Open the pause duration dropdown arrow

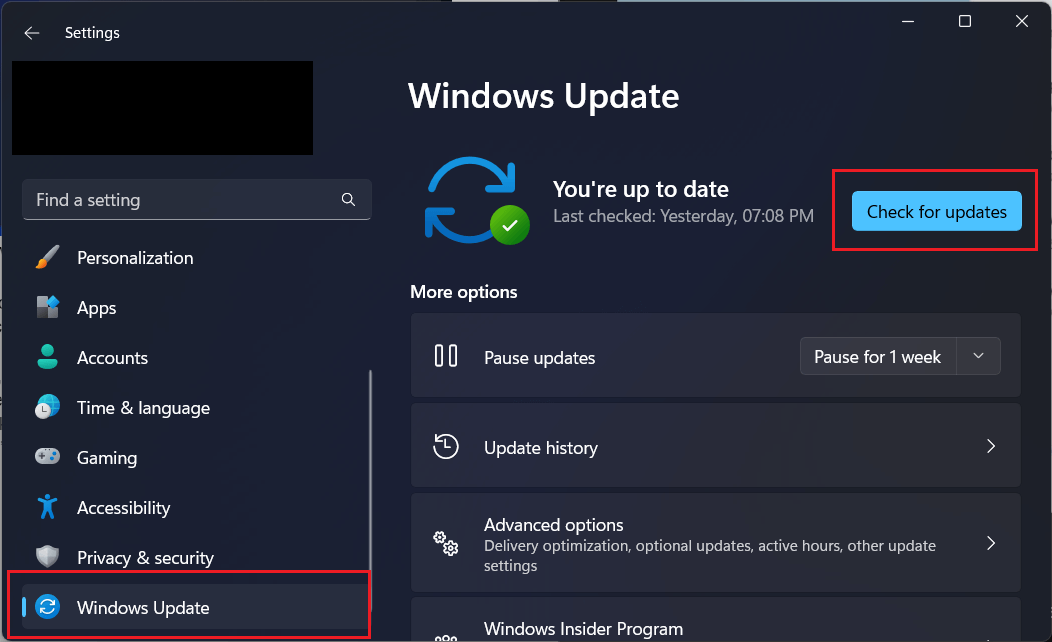(979, 357)
